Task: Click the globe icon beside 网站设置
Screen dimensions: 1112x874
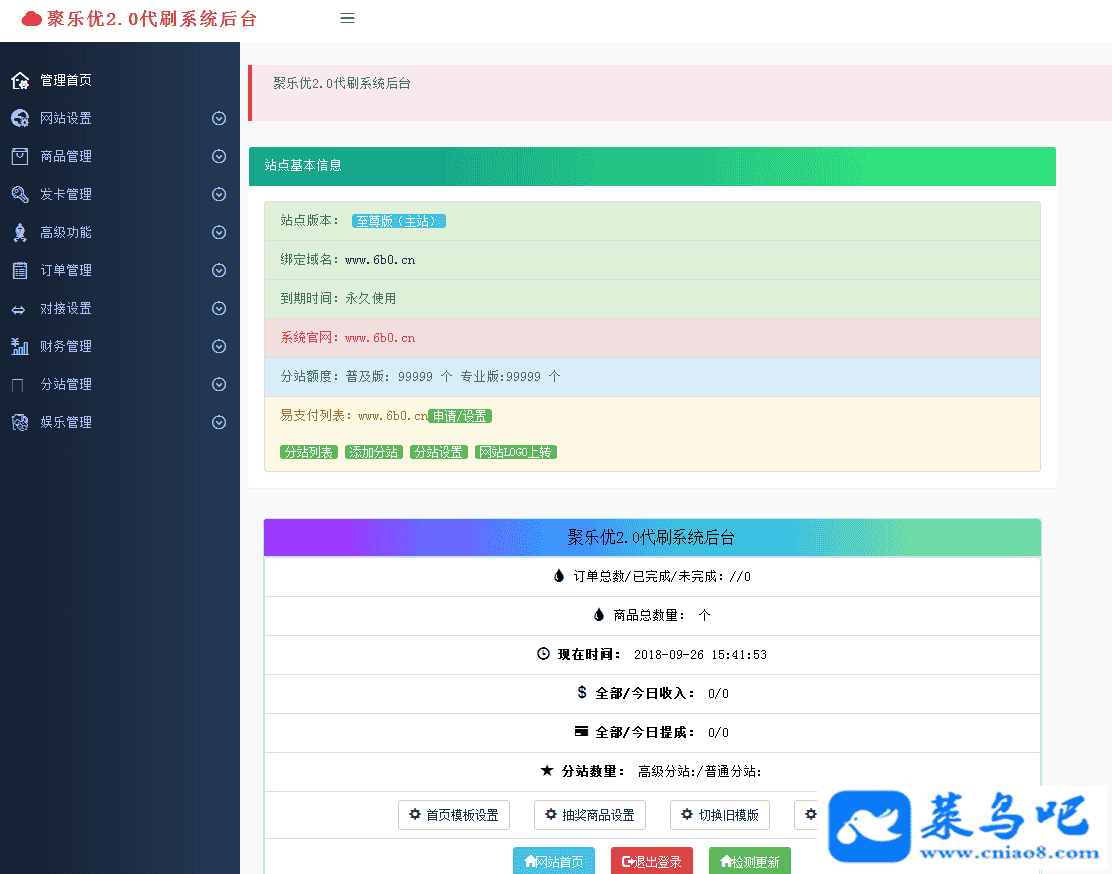Action: (x=20, y=118)
